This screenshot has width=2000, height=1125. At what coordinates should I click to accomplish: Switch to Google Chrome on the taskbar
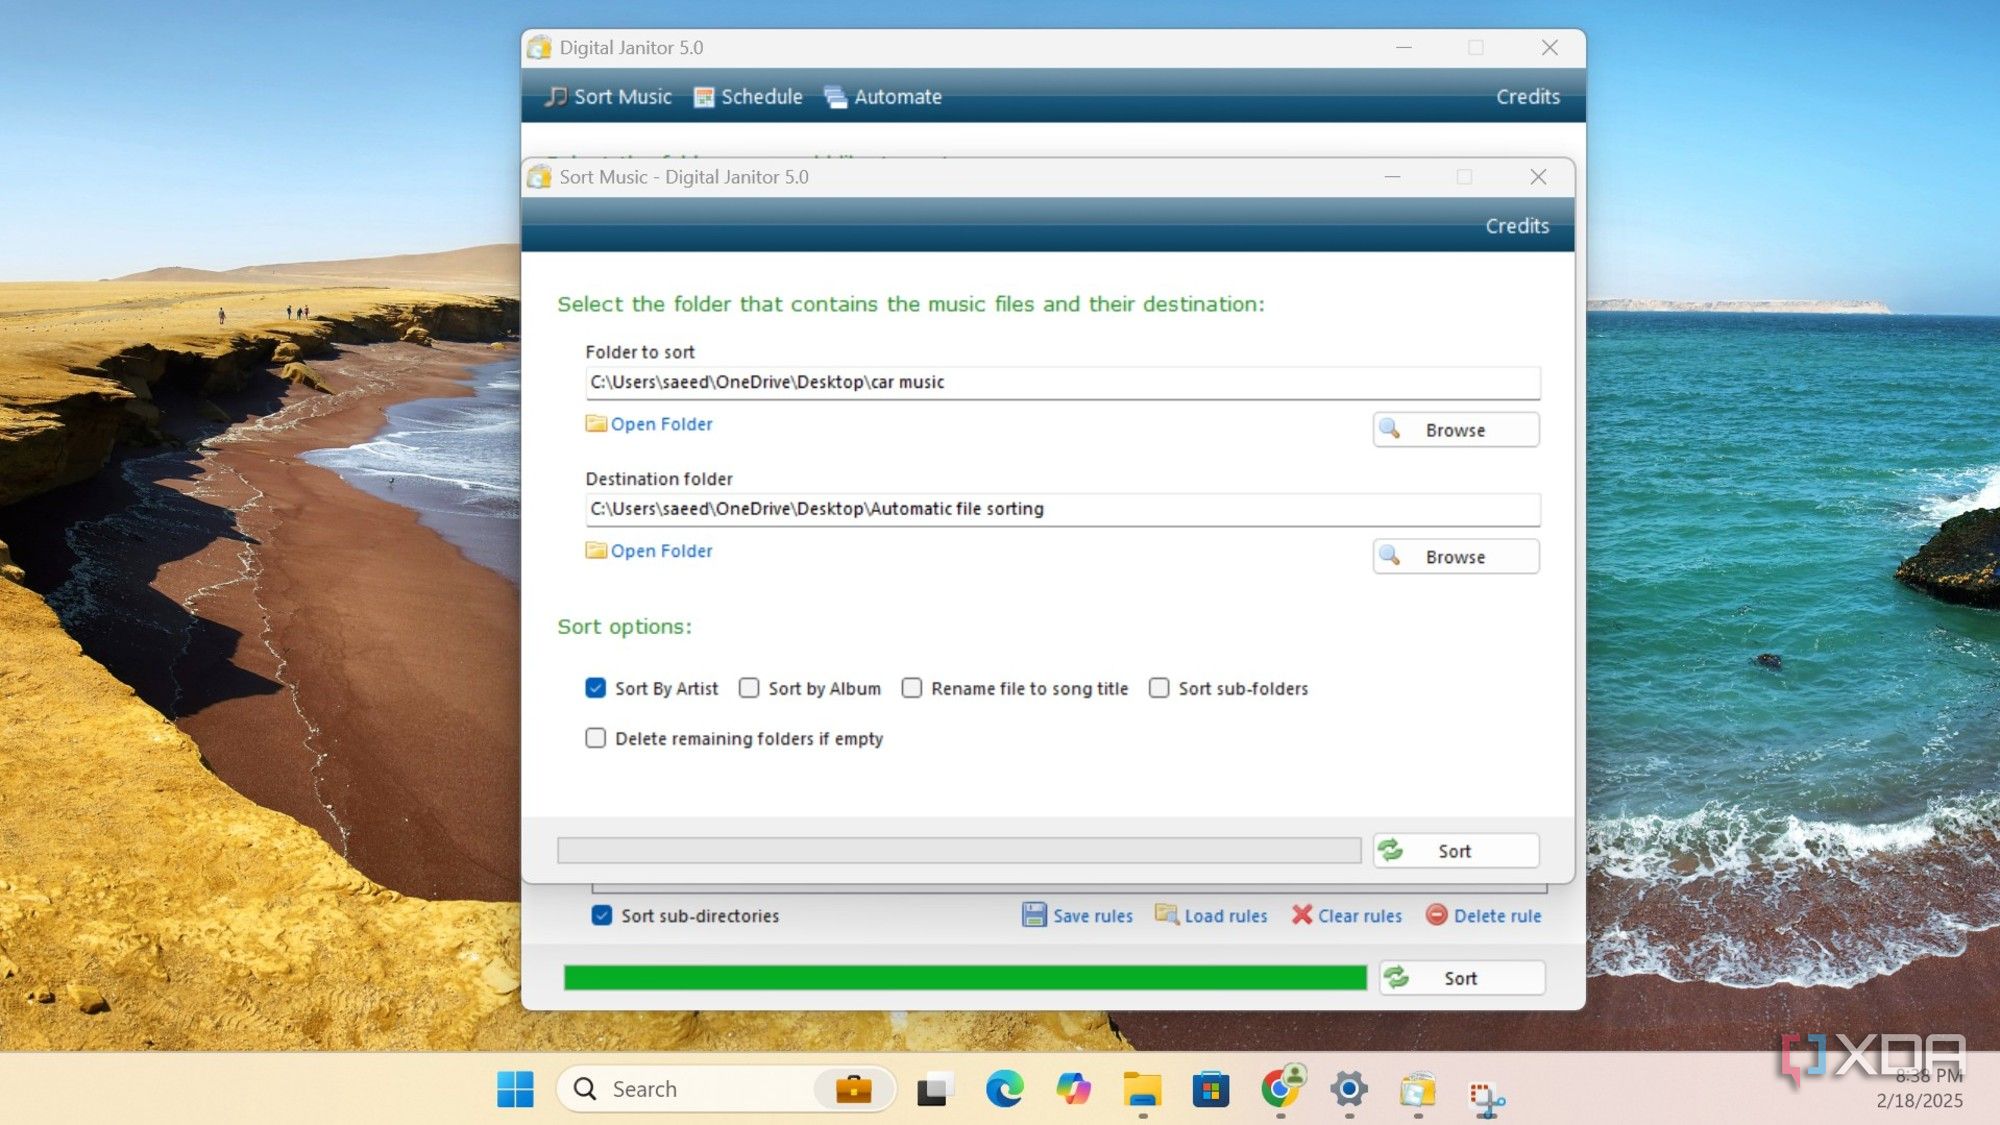pos(1281,1087)
